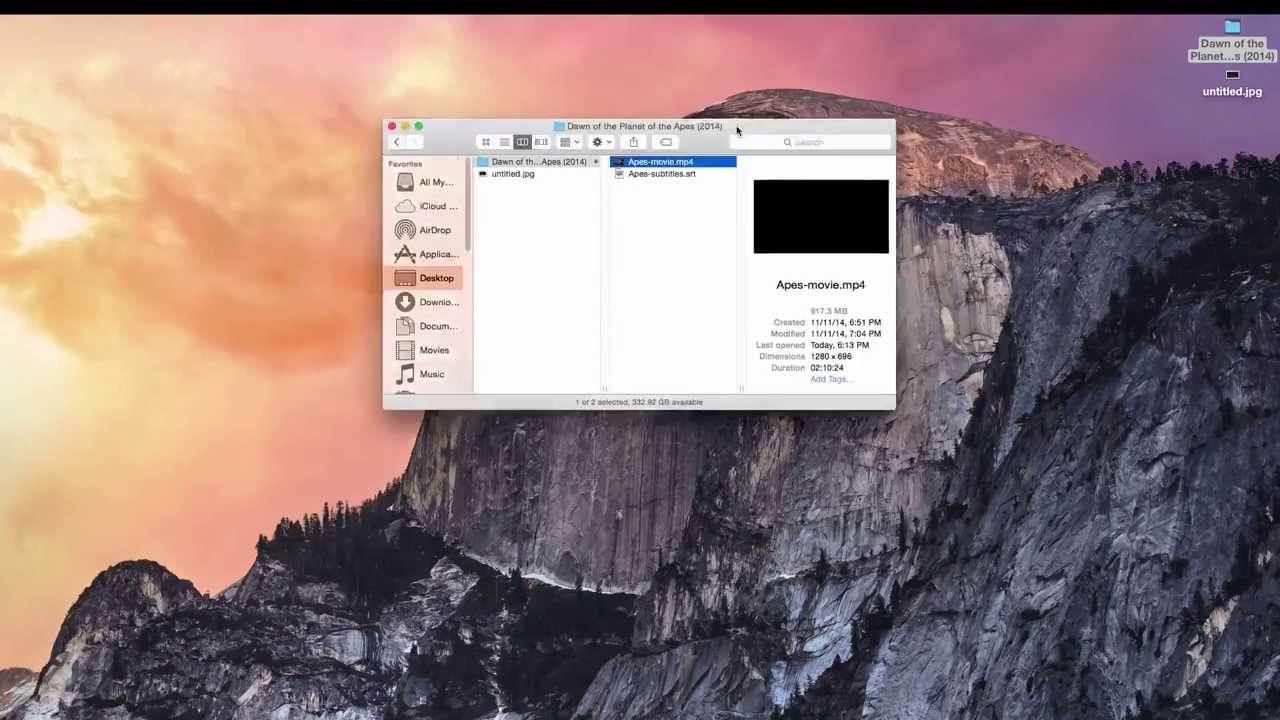Viewport: 1280px width, 720px height.
Task: Select untitled.jpg in first Finder column
Action: coord(538,174)
